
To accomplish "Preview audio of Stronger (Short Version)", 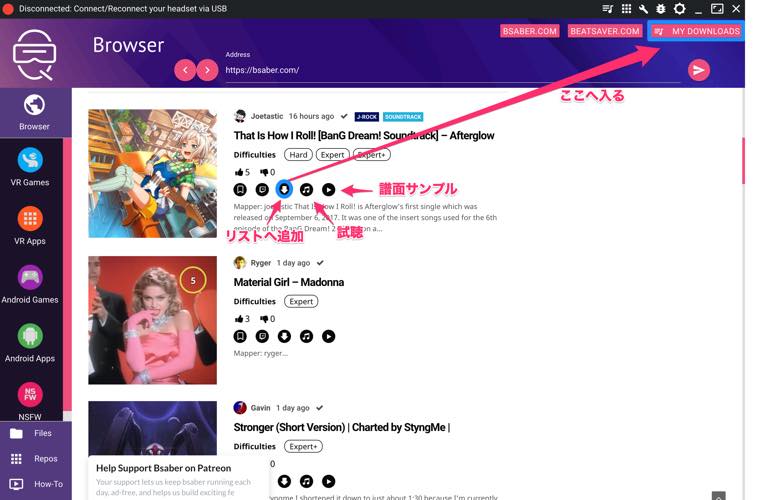I will tap(306, 481).
